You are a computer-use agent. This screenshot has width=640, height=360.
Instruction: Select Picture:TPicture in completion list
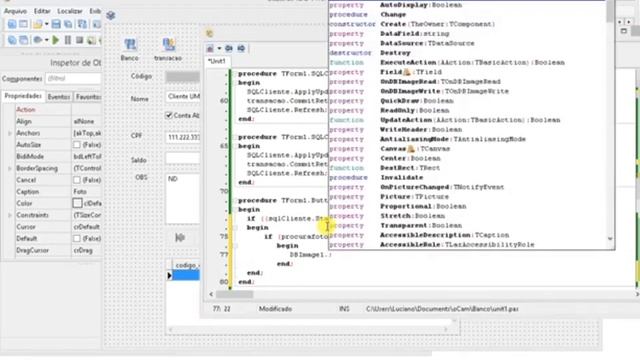(x=467, y=197)
